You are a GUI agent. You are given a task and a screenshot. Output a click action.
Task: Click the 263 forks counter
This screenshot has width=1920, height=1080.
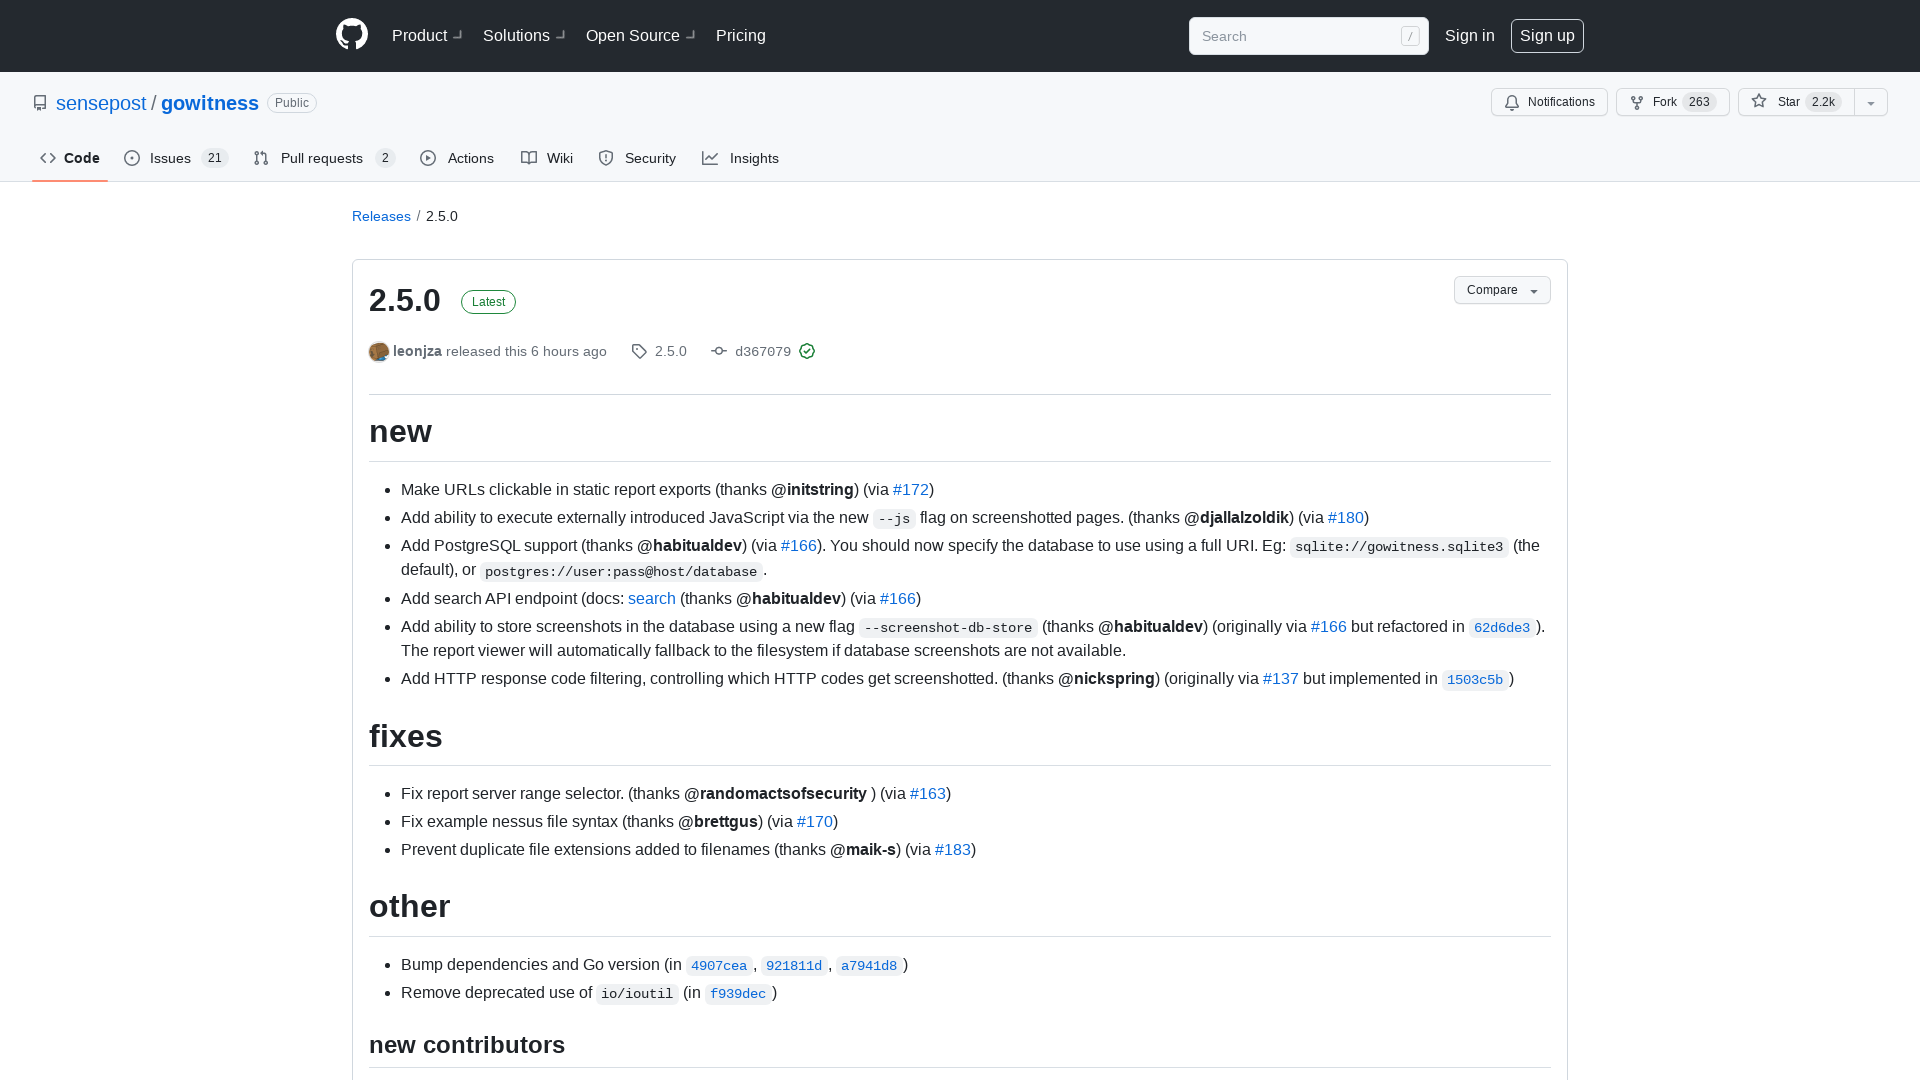point(1699,102)
